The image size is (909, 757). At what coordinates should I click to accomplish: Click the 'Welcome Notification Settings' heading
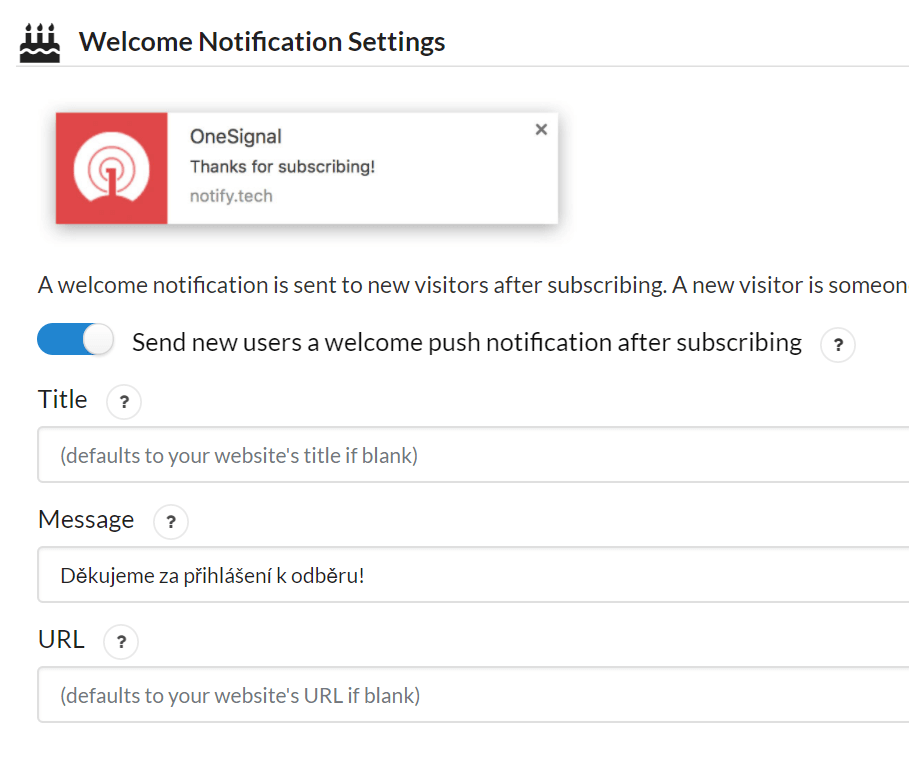pos(262,42)
